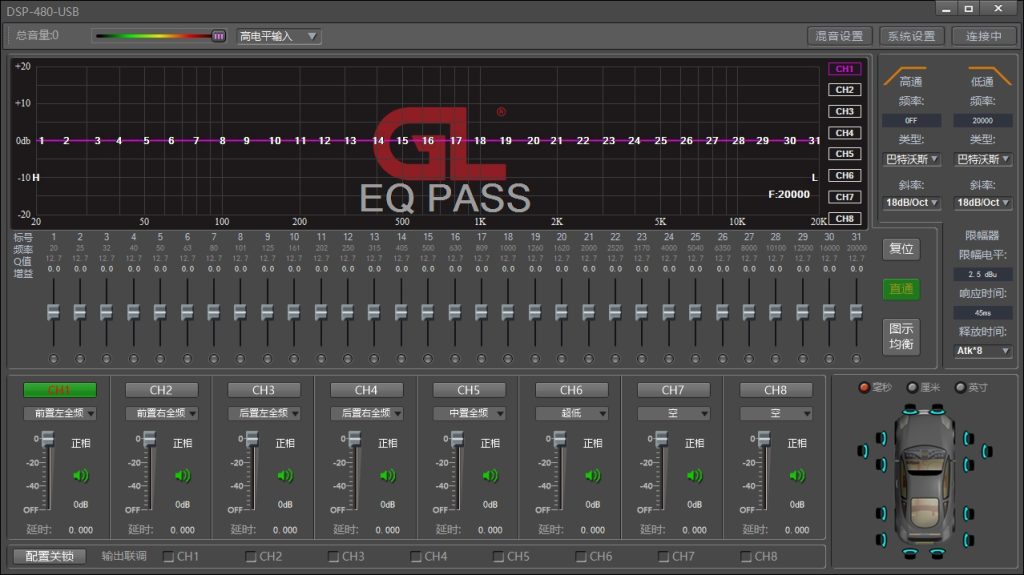
Task: Open the high-pass 18dB/Oct slope dropdown
Action: coord(912,203)
